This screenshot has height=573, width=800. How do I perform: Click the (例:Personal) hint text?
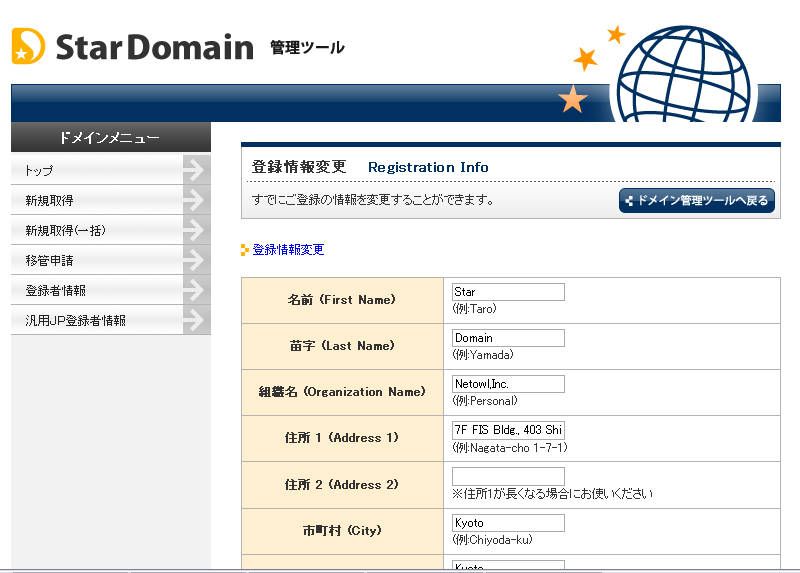pos(485,401)
